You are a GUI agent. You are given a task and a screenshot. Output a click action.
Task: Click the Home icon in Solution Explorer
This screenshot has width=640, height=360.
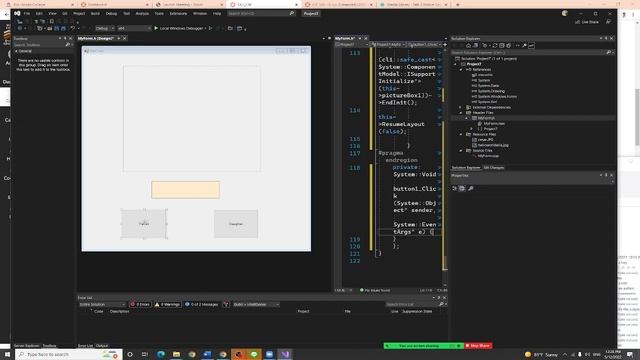click(469, 46)
